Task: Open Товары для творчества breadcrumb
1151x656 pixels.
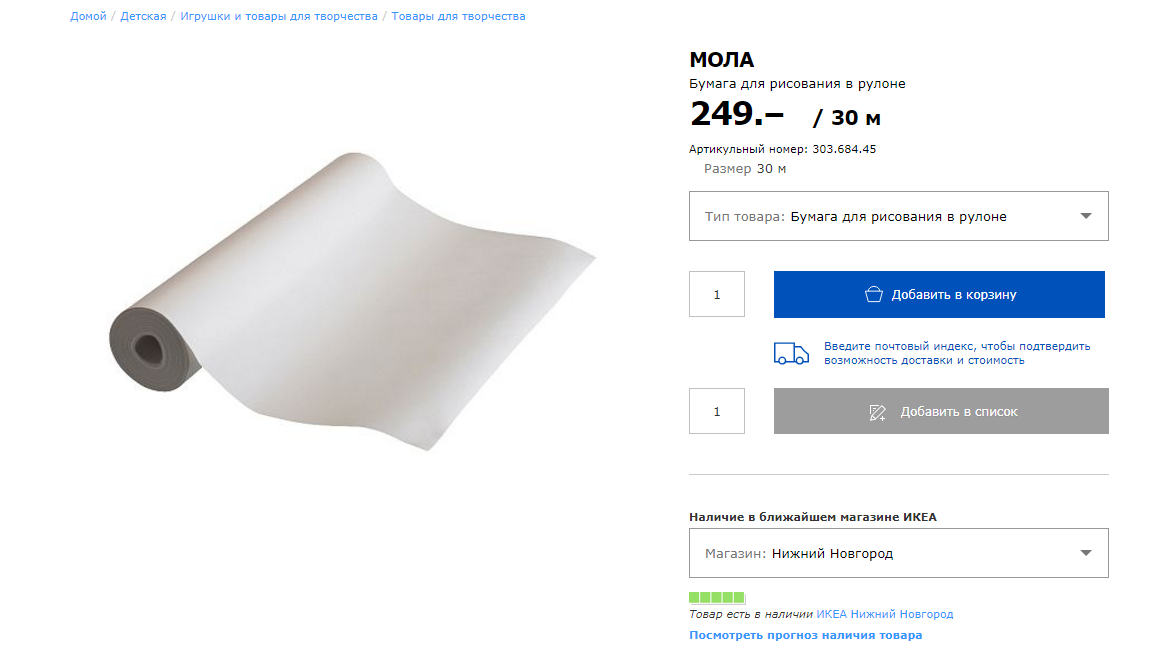Action: [x=458, y=16]
